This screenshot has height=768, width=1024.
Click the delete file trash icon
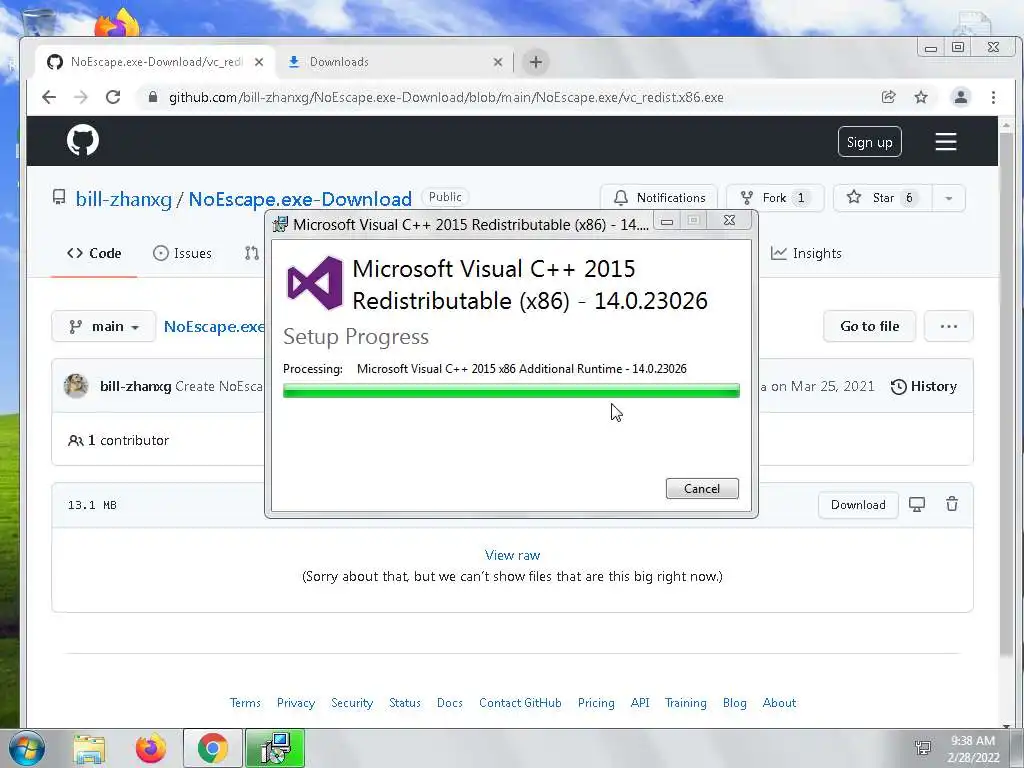(x=952, y=504)
